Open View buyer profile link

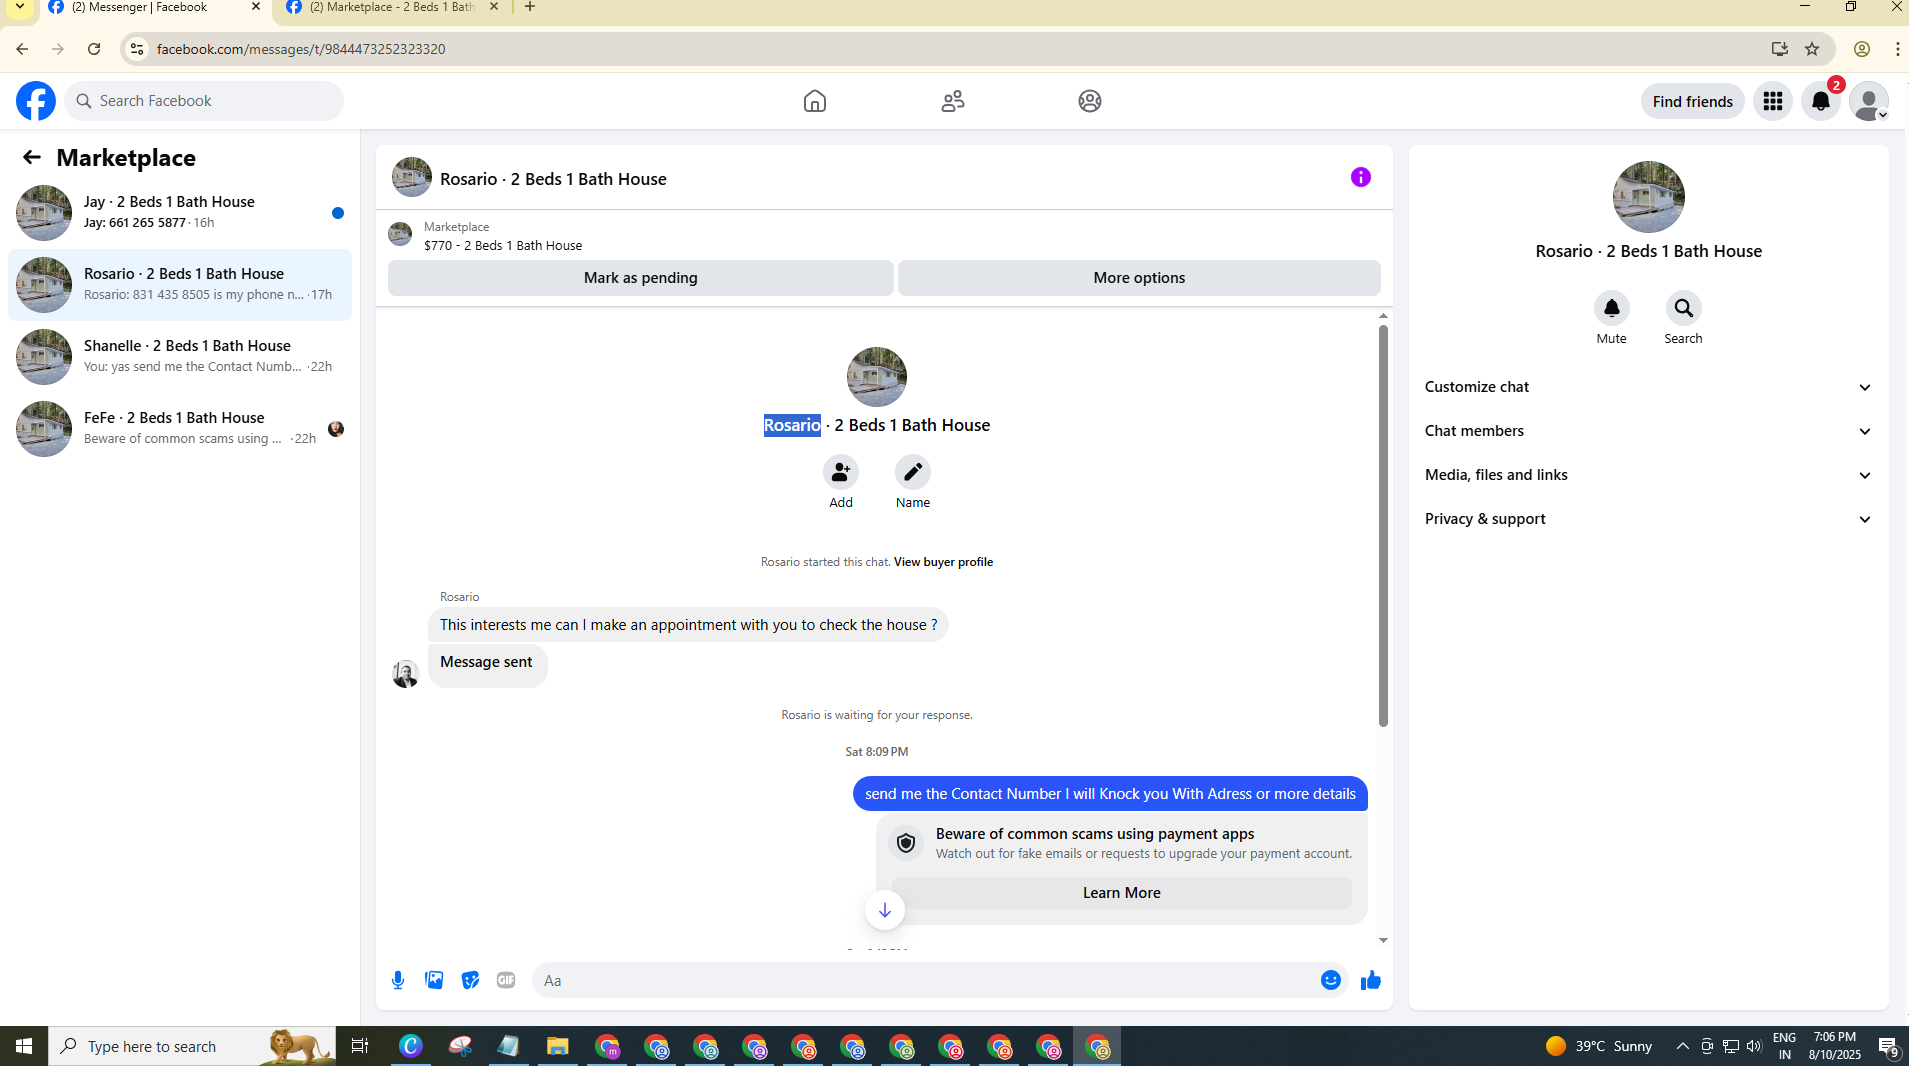(943, 562)
